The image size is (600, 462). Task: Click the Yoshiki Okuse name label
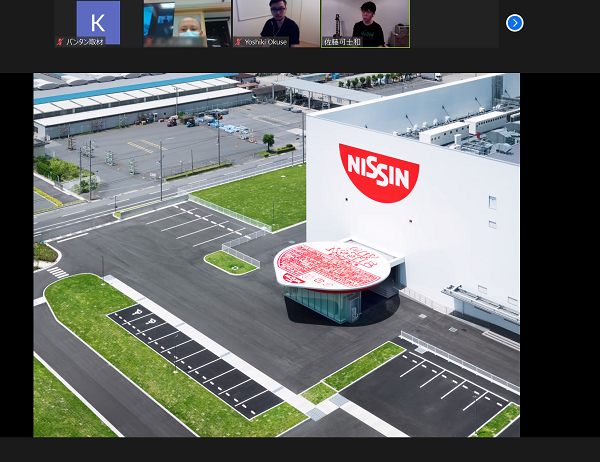coord(265,42)
